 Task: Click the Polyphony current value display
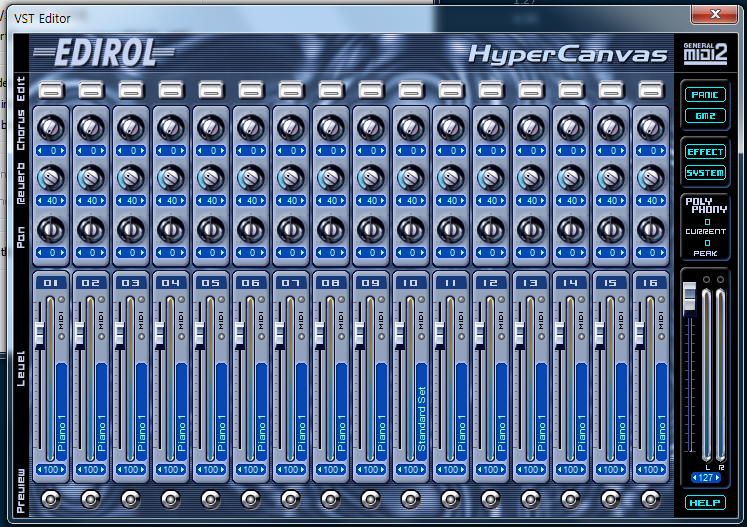pos(707,222)
